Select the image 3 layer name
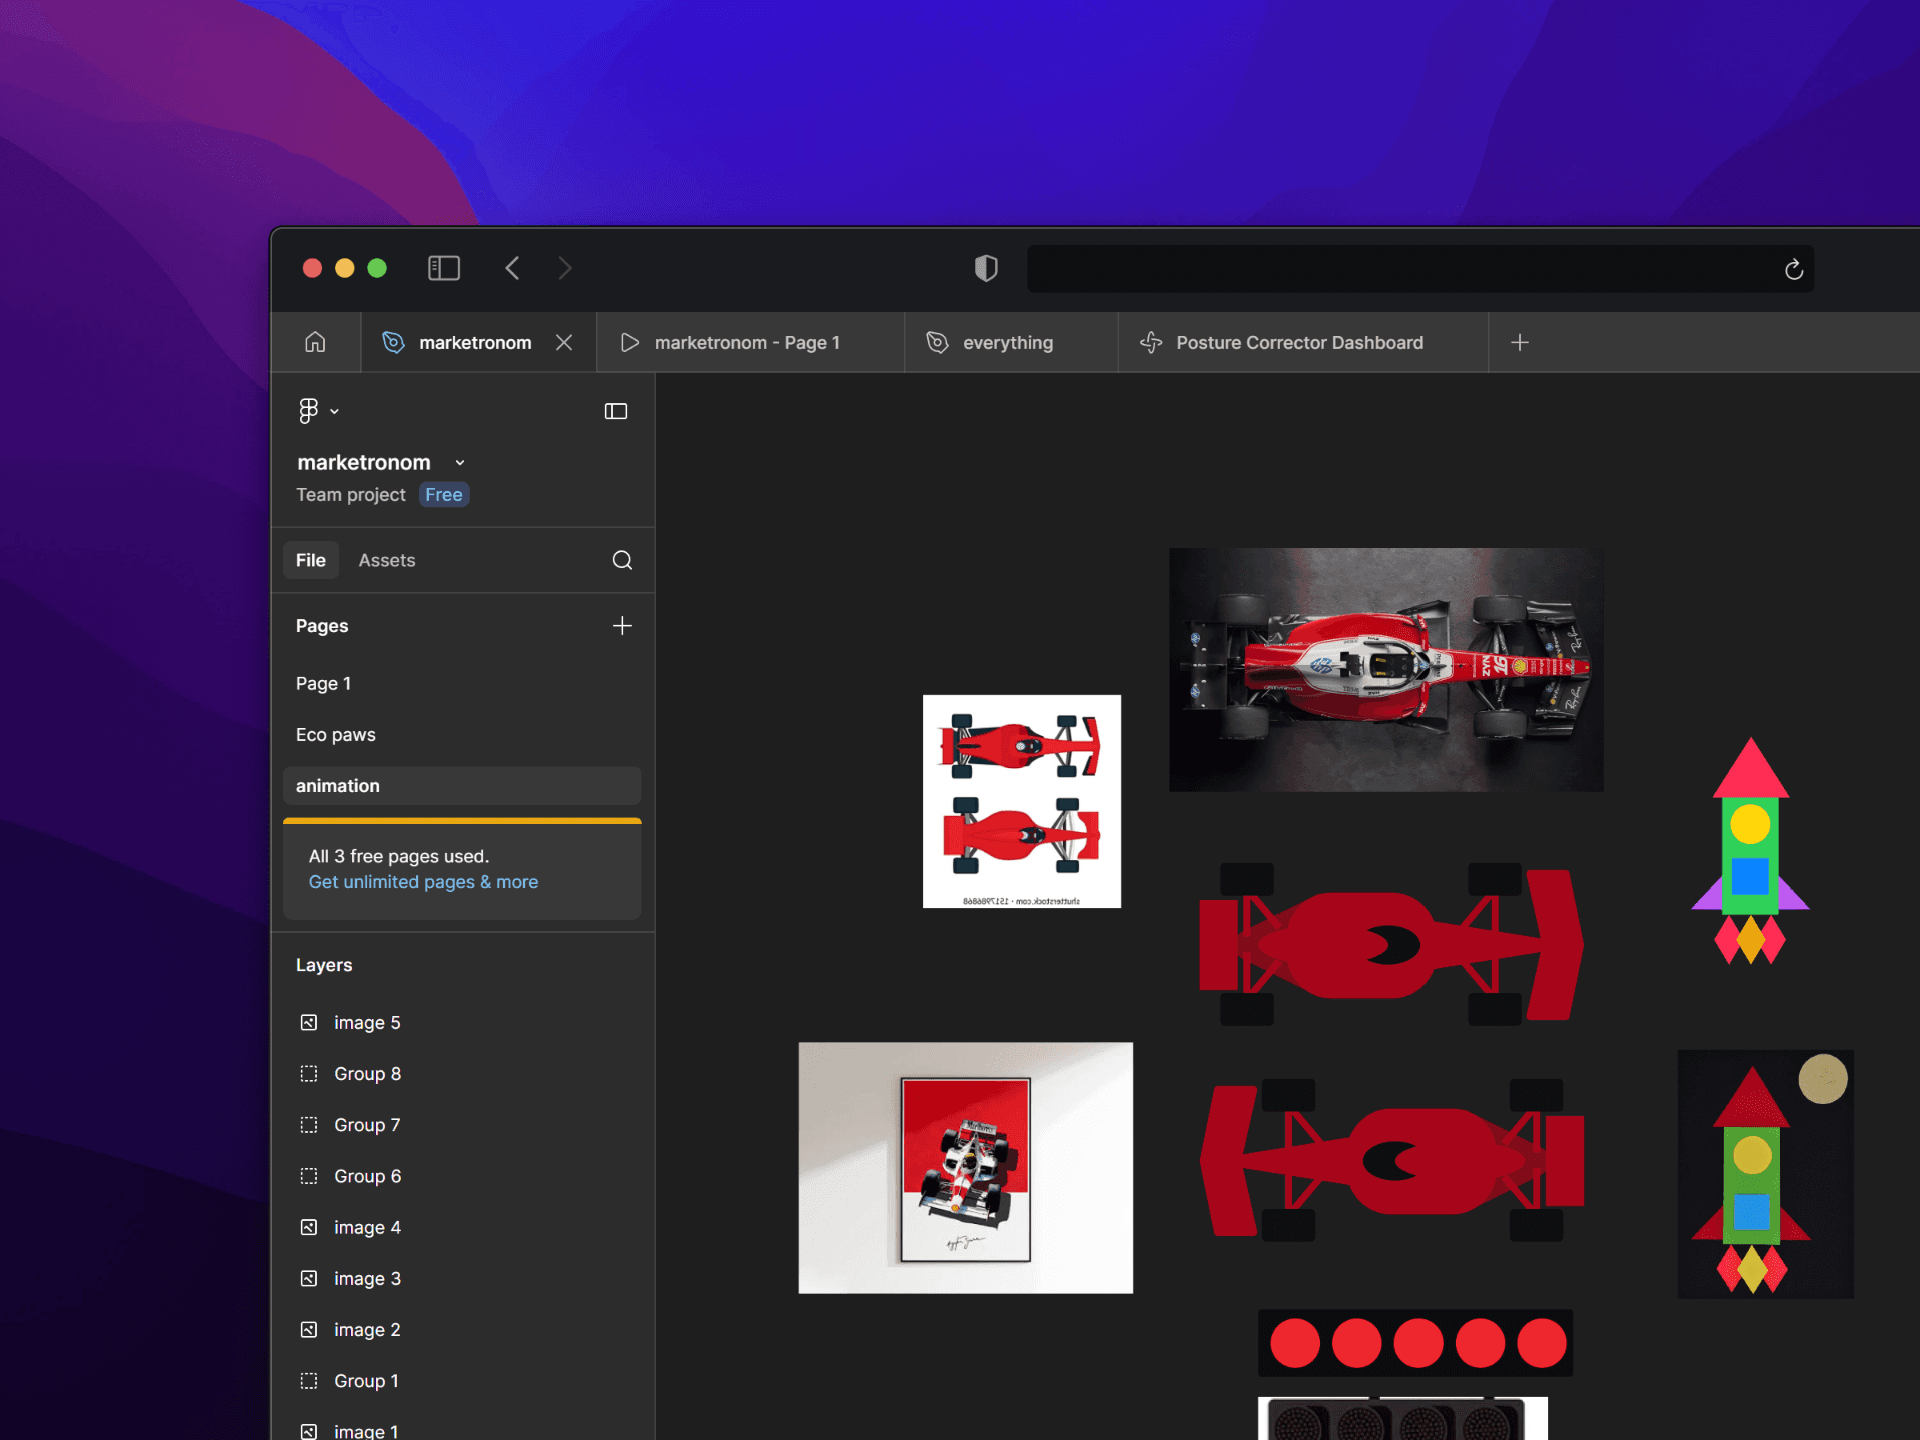Viewport: 1920px width, 1440px height. (367, 1278)
